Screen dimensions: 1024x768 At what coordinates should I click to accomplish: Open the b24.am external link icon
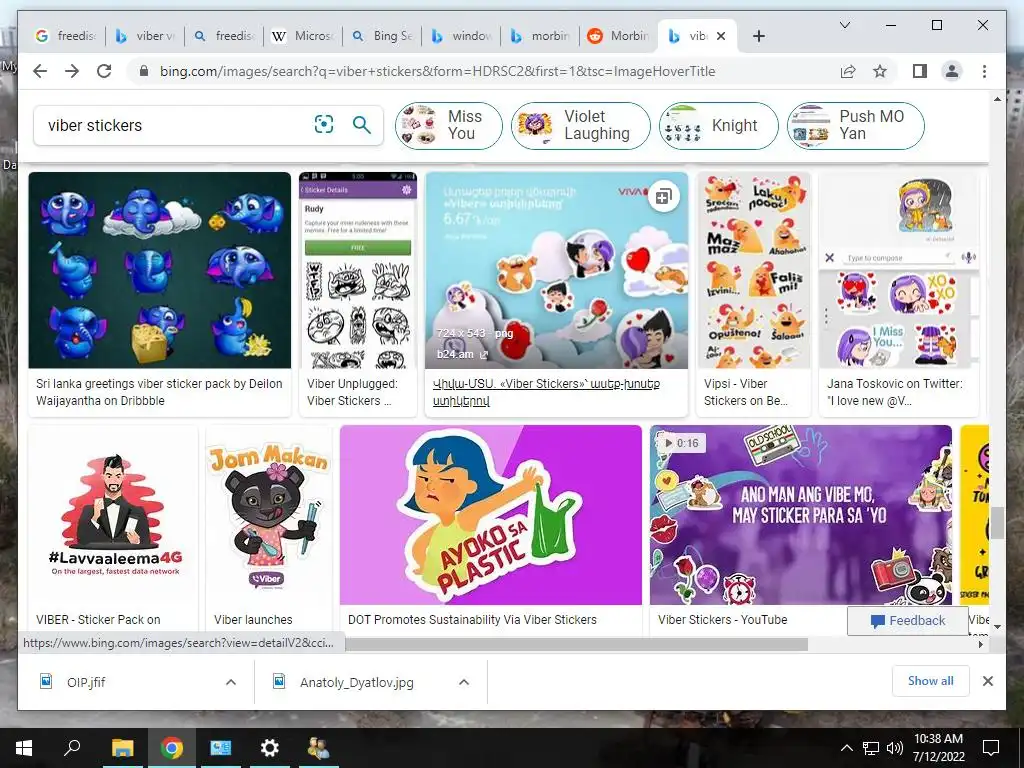point(484,355)
